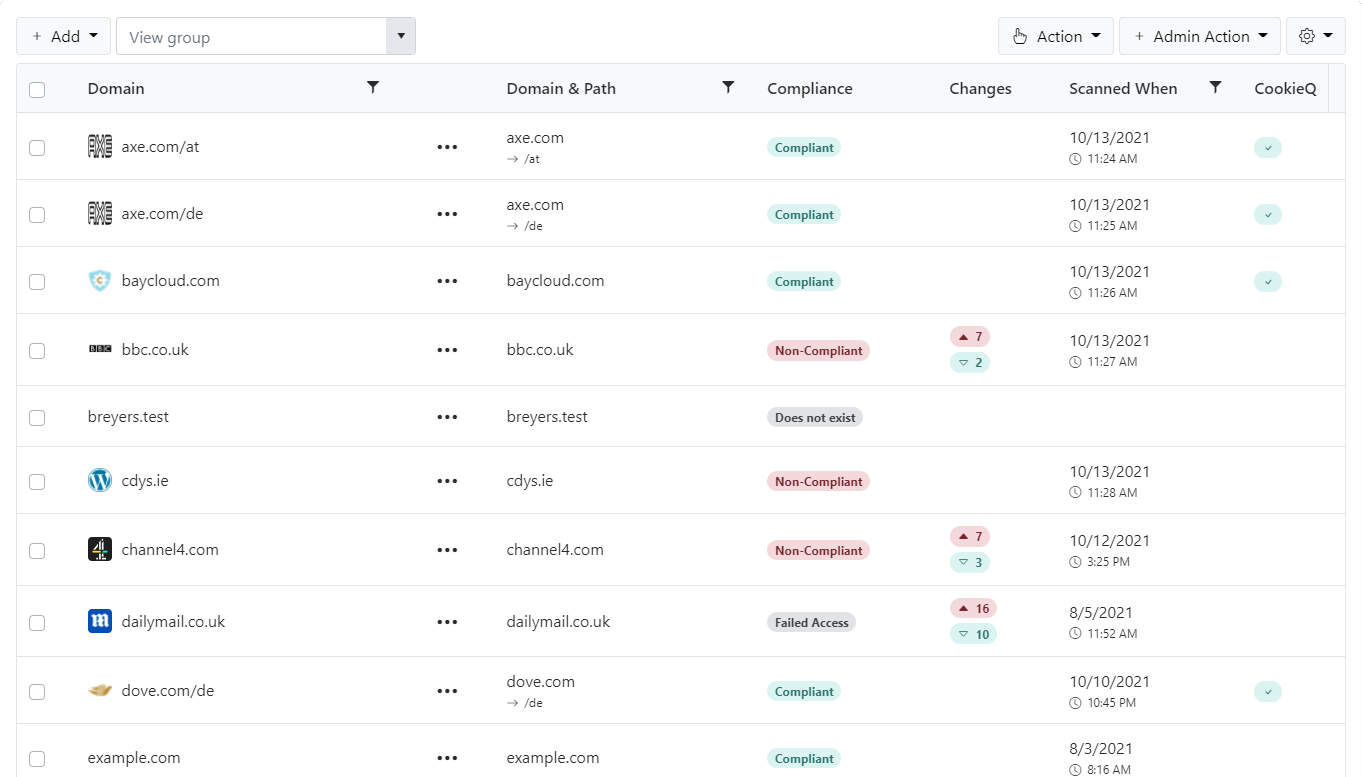The image size is (1362, 777).
Task: Open three-dots menu for bbc.co.uk row
Action: pos(447,350)
